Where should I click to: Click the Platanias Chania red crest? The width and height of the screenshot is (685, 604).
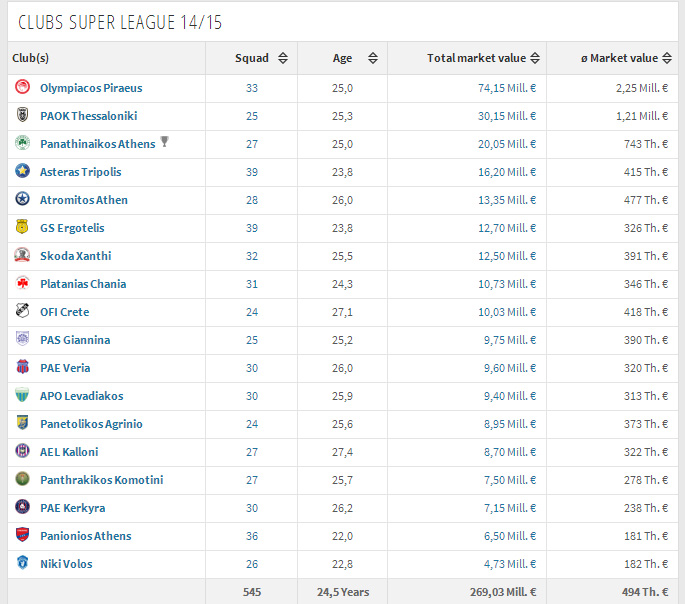click(22, 283)
